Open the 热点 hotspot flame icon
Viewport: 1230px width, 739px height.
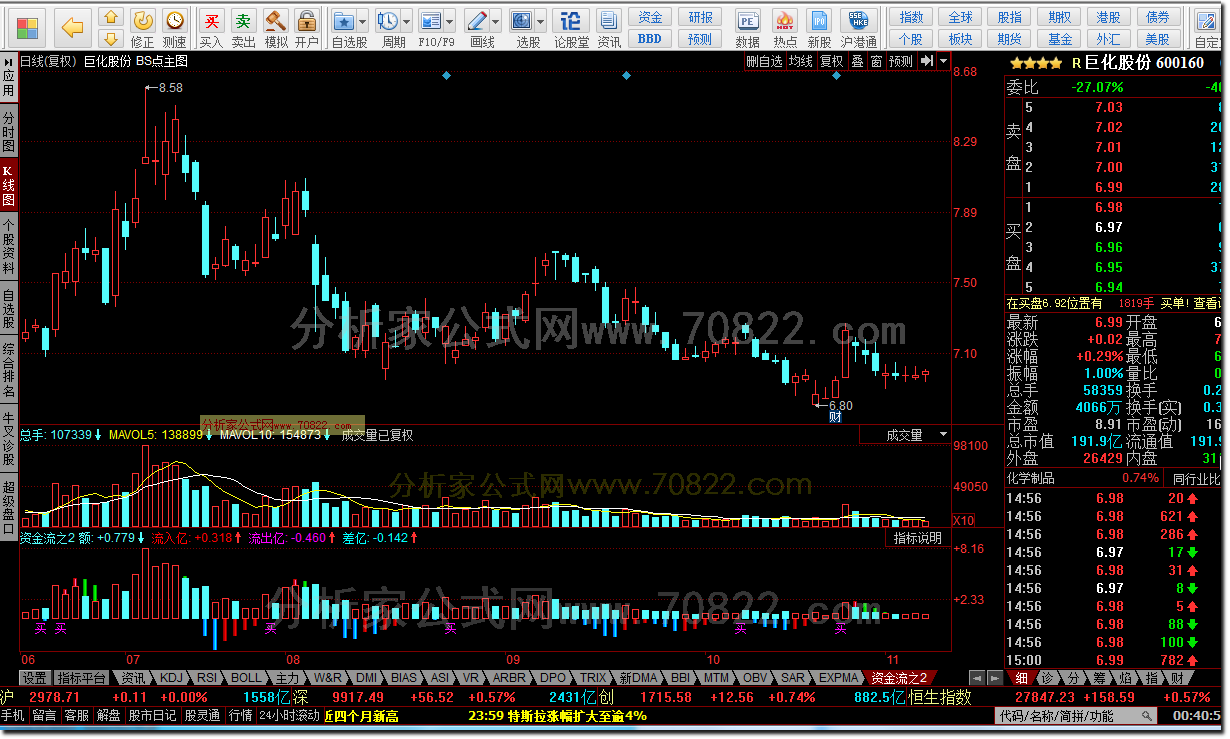coord(785,27)
